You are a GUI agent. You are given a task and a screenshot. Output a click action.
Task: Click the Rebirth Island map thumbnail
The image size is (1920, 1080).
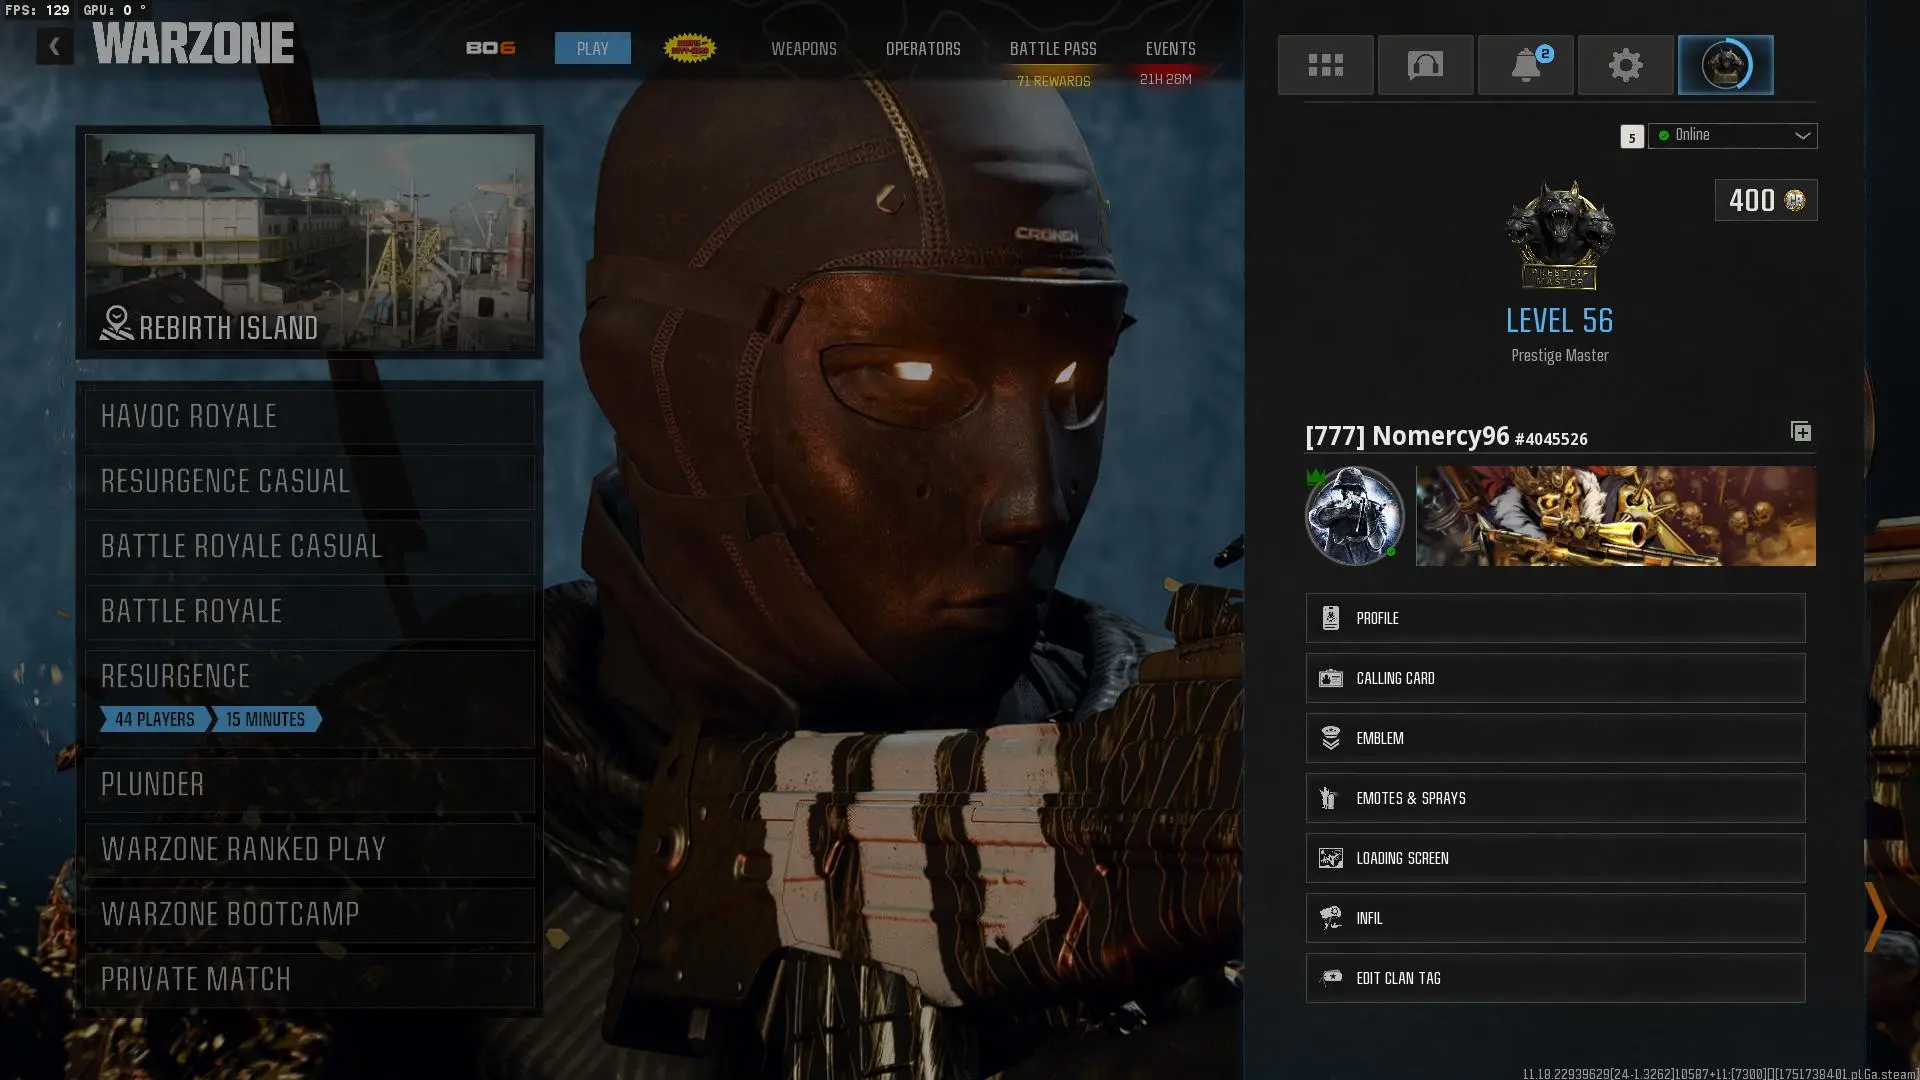coord(309,242)
